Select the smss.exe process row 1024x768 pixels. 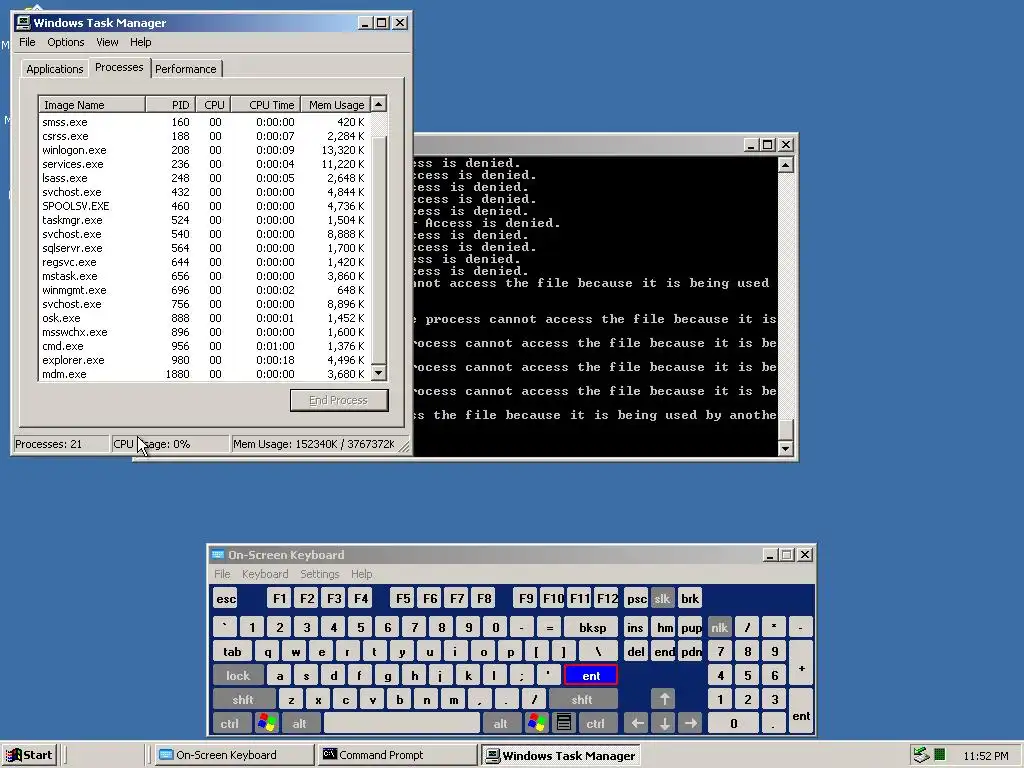coord(204,122)
